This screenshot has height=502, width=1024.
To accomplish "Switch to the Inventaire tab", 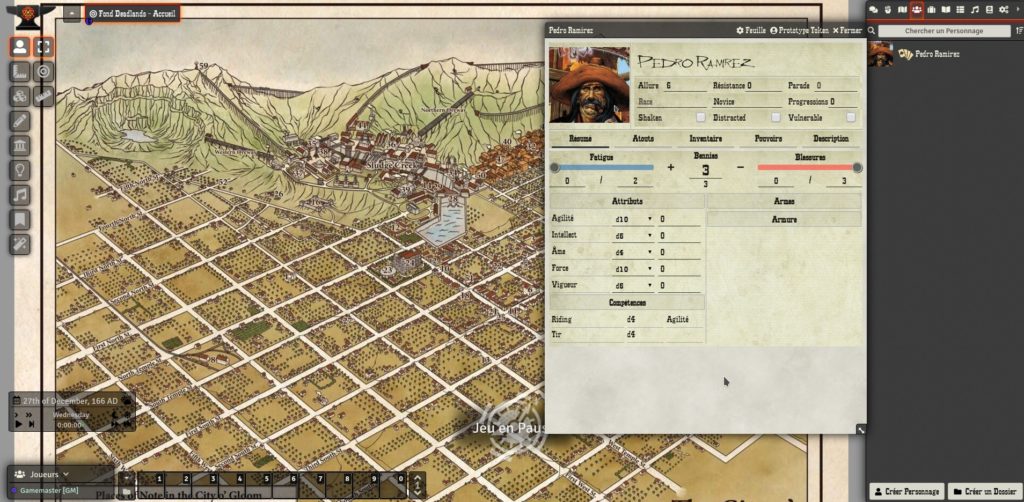I will click(706, 139).
